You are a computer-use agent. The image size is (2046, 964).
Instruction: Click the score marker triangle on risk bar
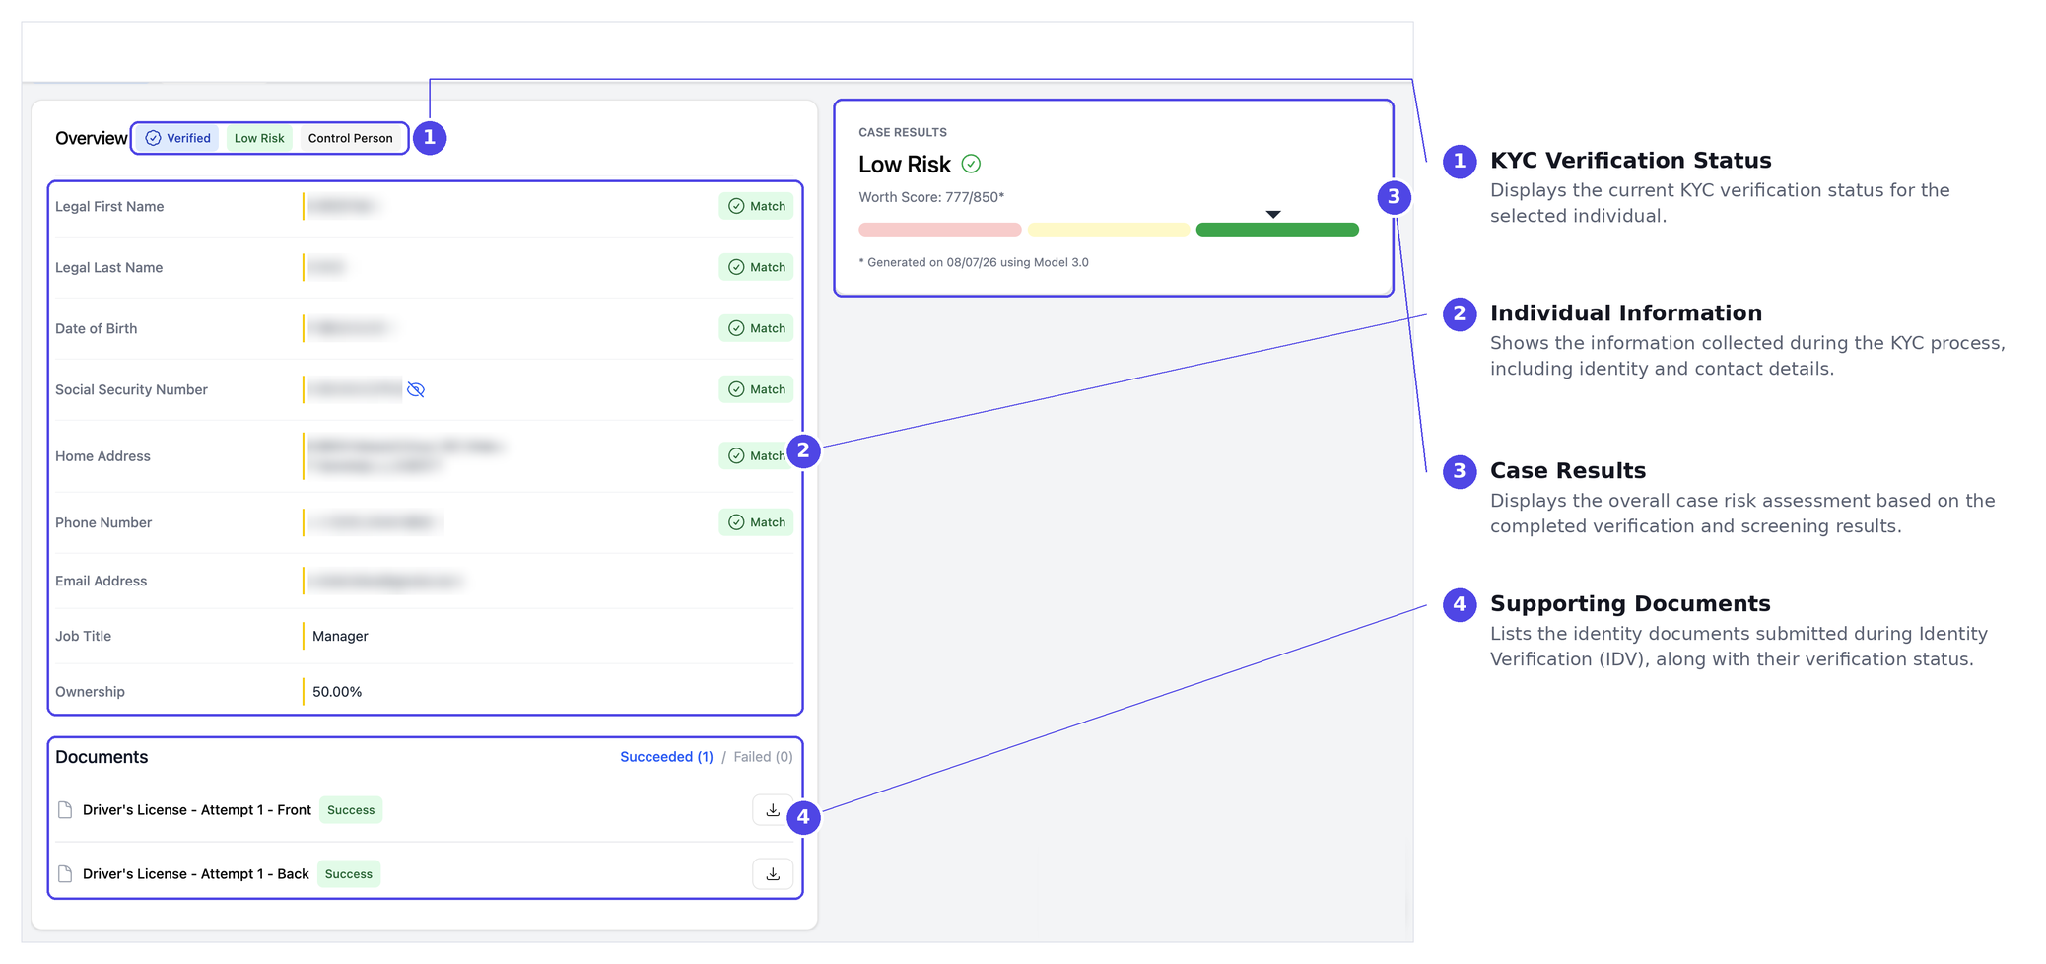(1273, 214)
